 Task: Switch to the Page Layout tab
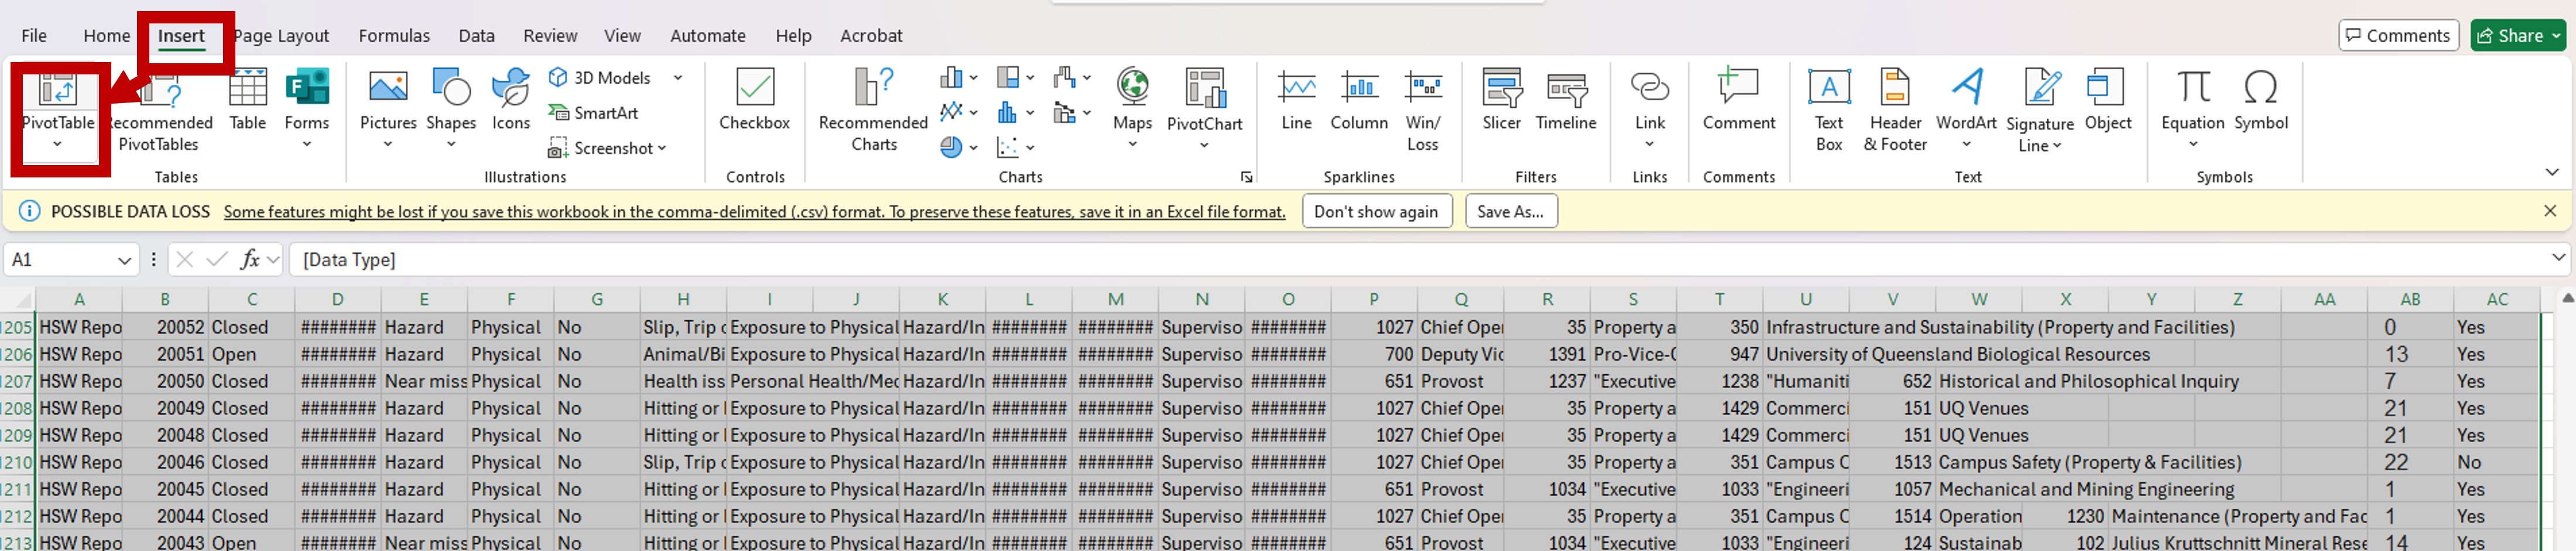[281, 36]
